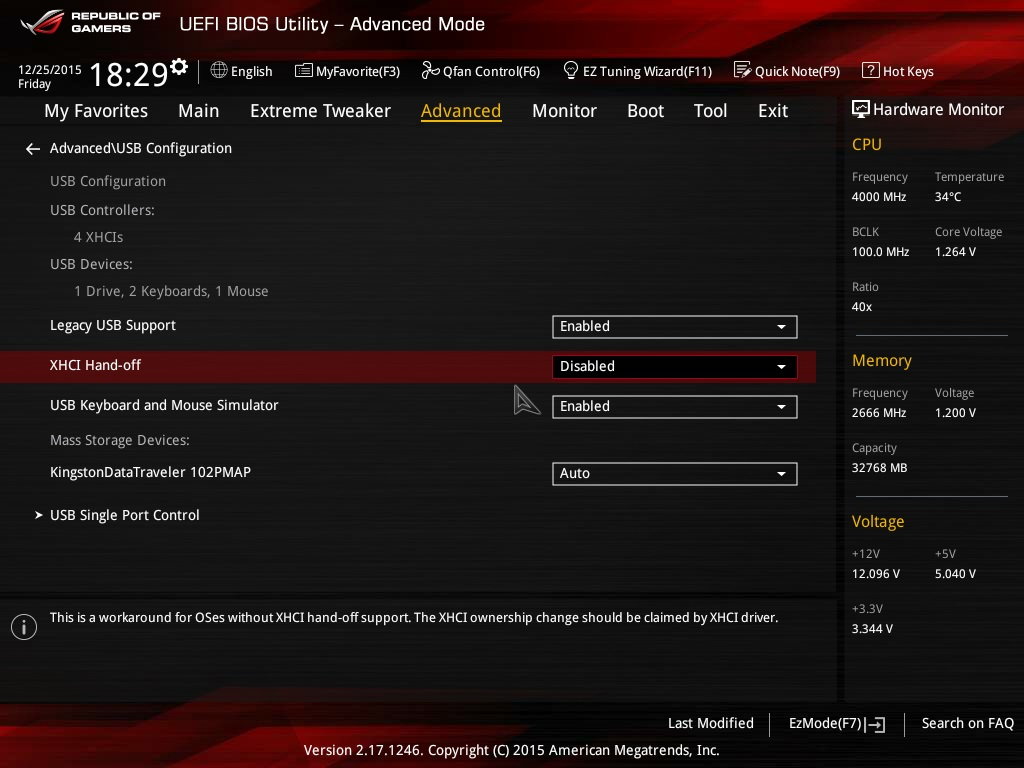Click the back arrow next to Advanced\USB Configuration
The height and width of the screenshot is (768, 1024).
[x=33, y=149]
